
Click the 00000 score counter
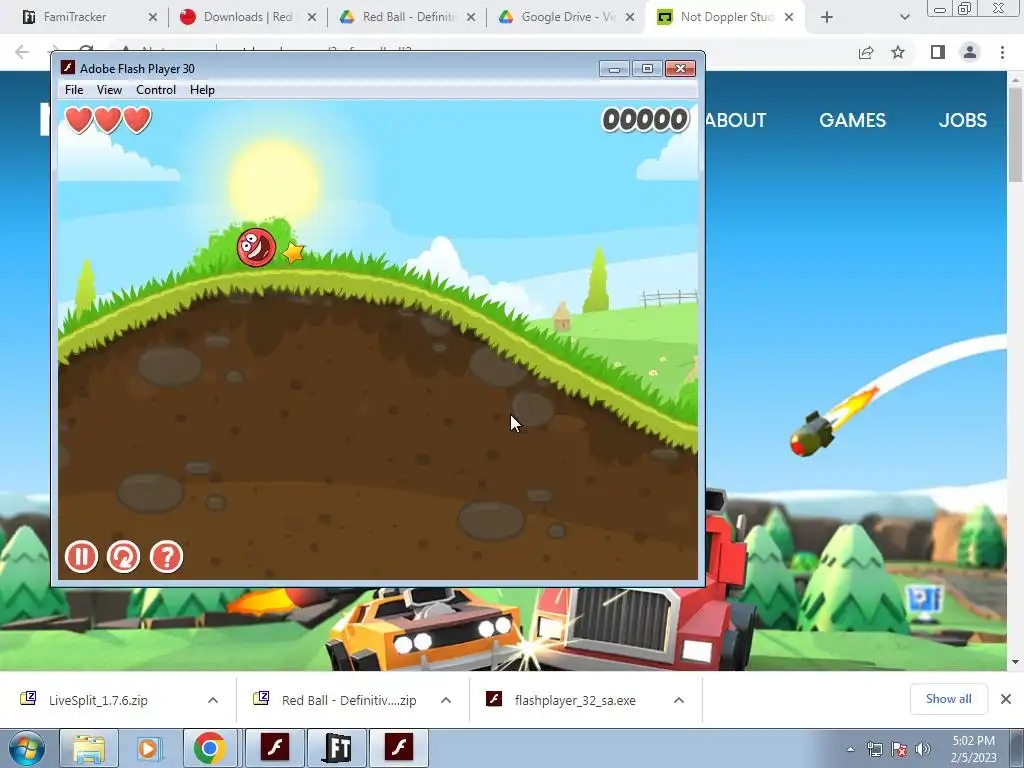(x=645, y=120)
